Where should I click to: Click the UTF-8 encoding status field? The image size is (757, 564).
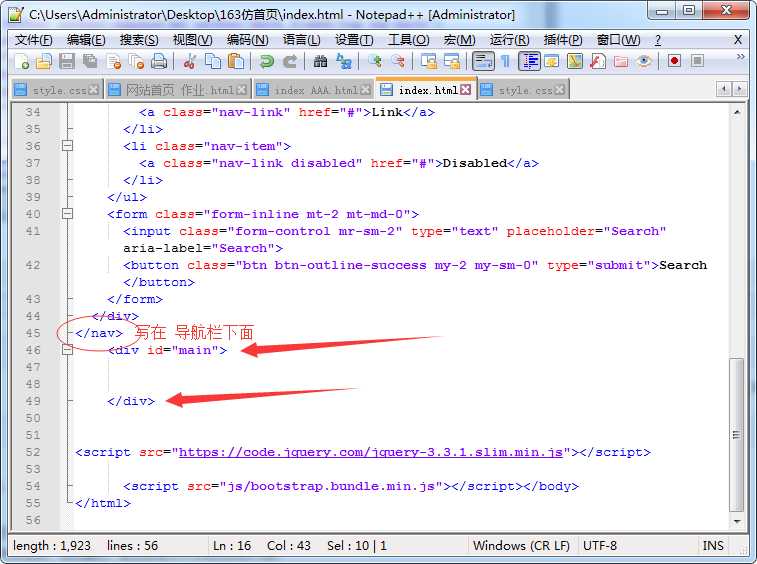point(600,546)
